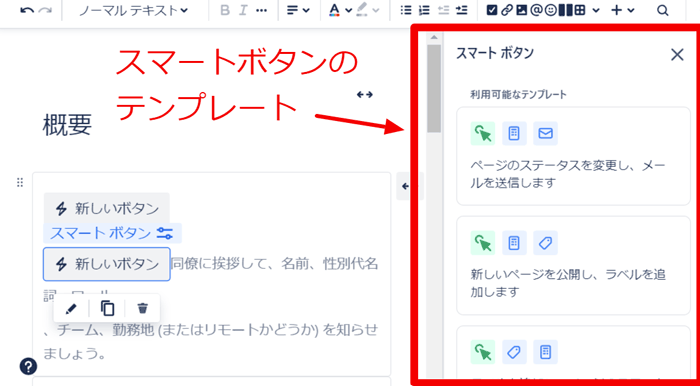Insert a bulleted list
This screenshot has height=386, width=700.
point(405,11)
